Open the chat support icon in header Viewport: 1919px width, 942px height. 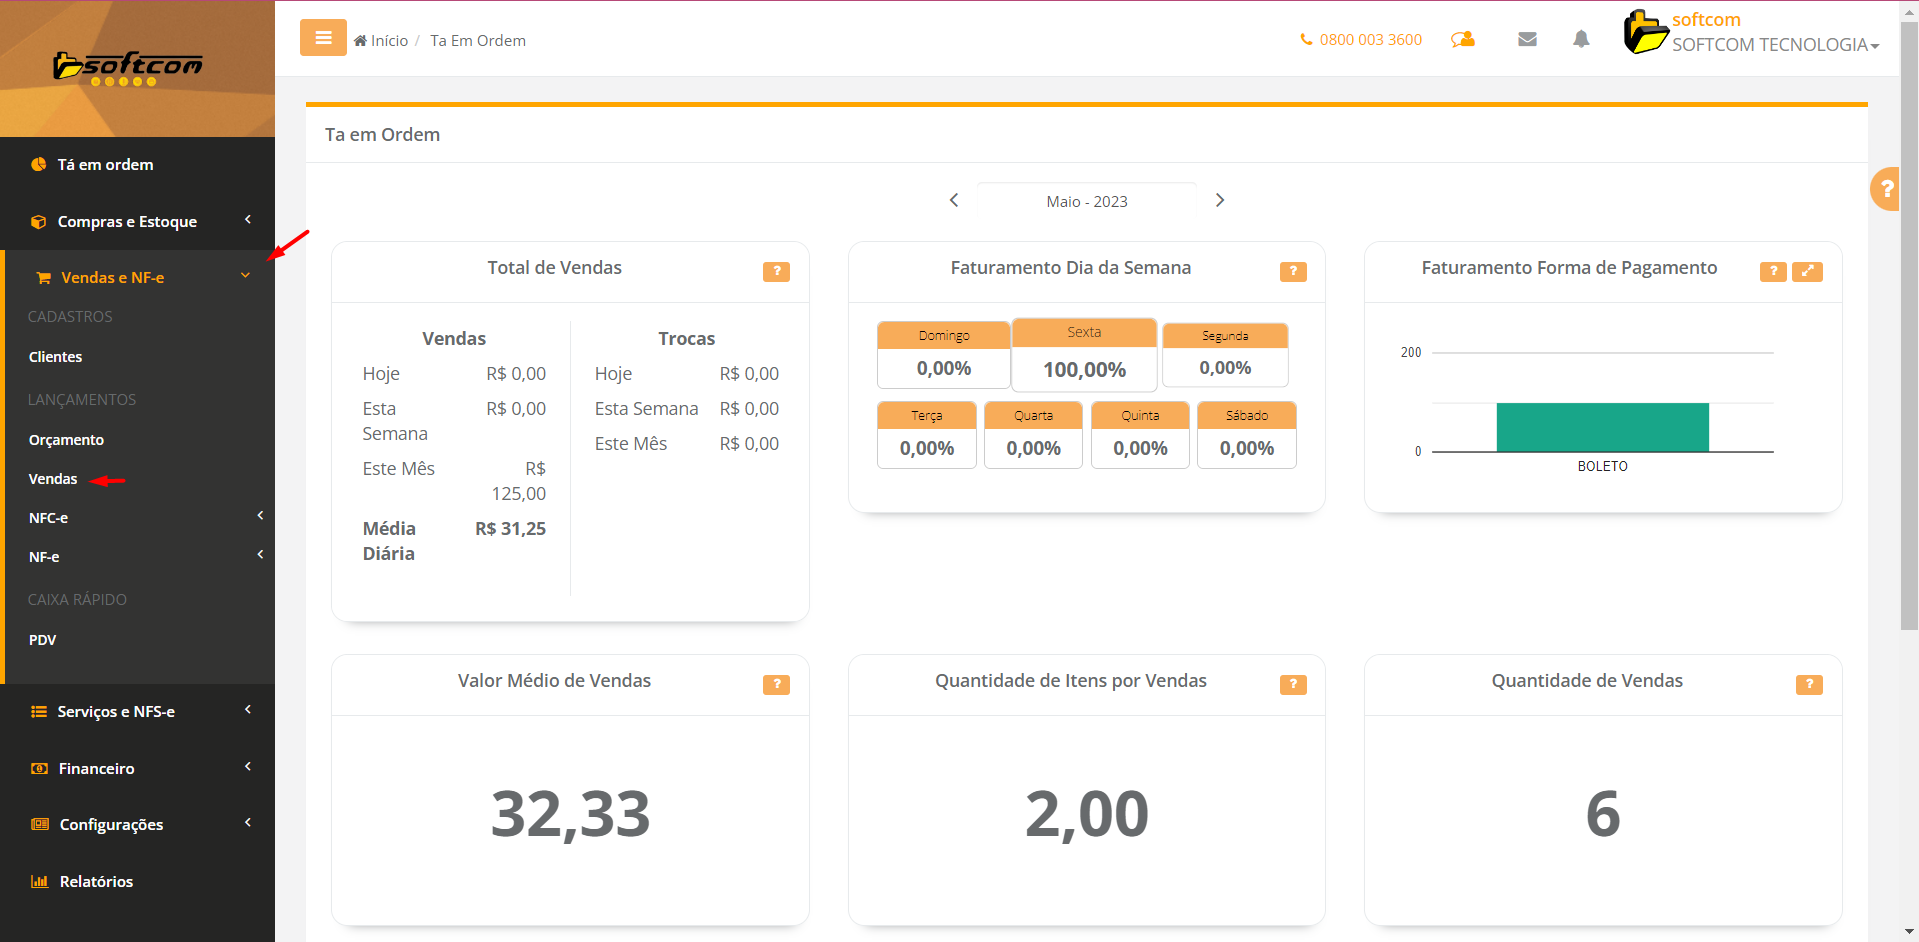[1463, 39]
